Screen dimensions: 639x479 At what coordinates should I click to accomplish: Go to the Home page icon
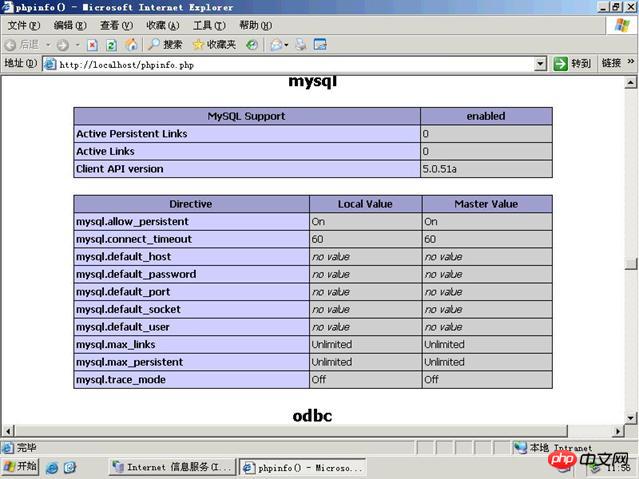(x=131, y=44)
